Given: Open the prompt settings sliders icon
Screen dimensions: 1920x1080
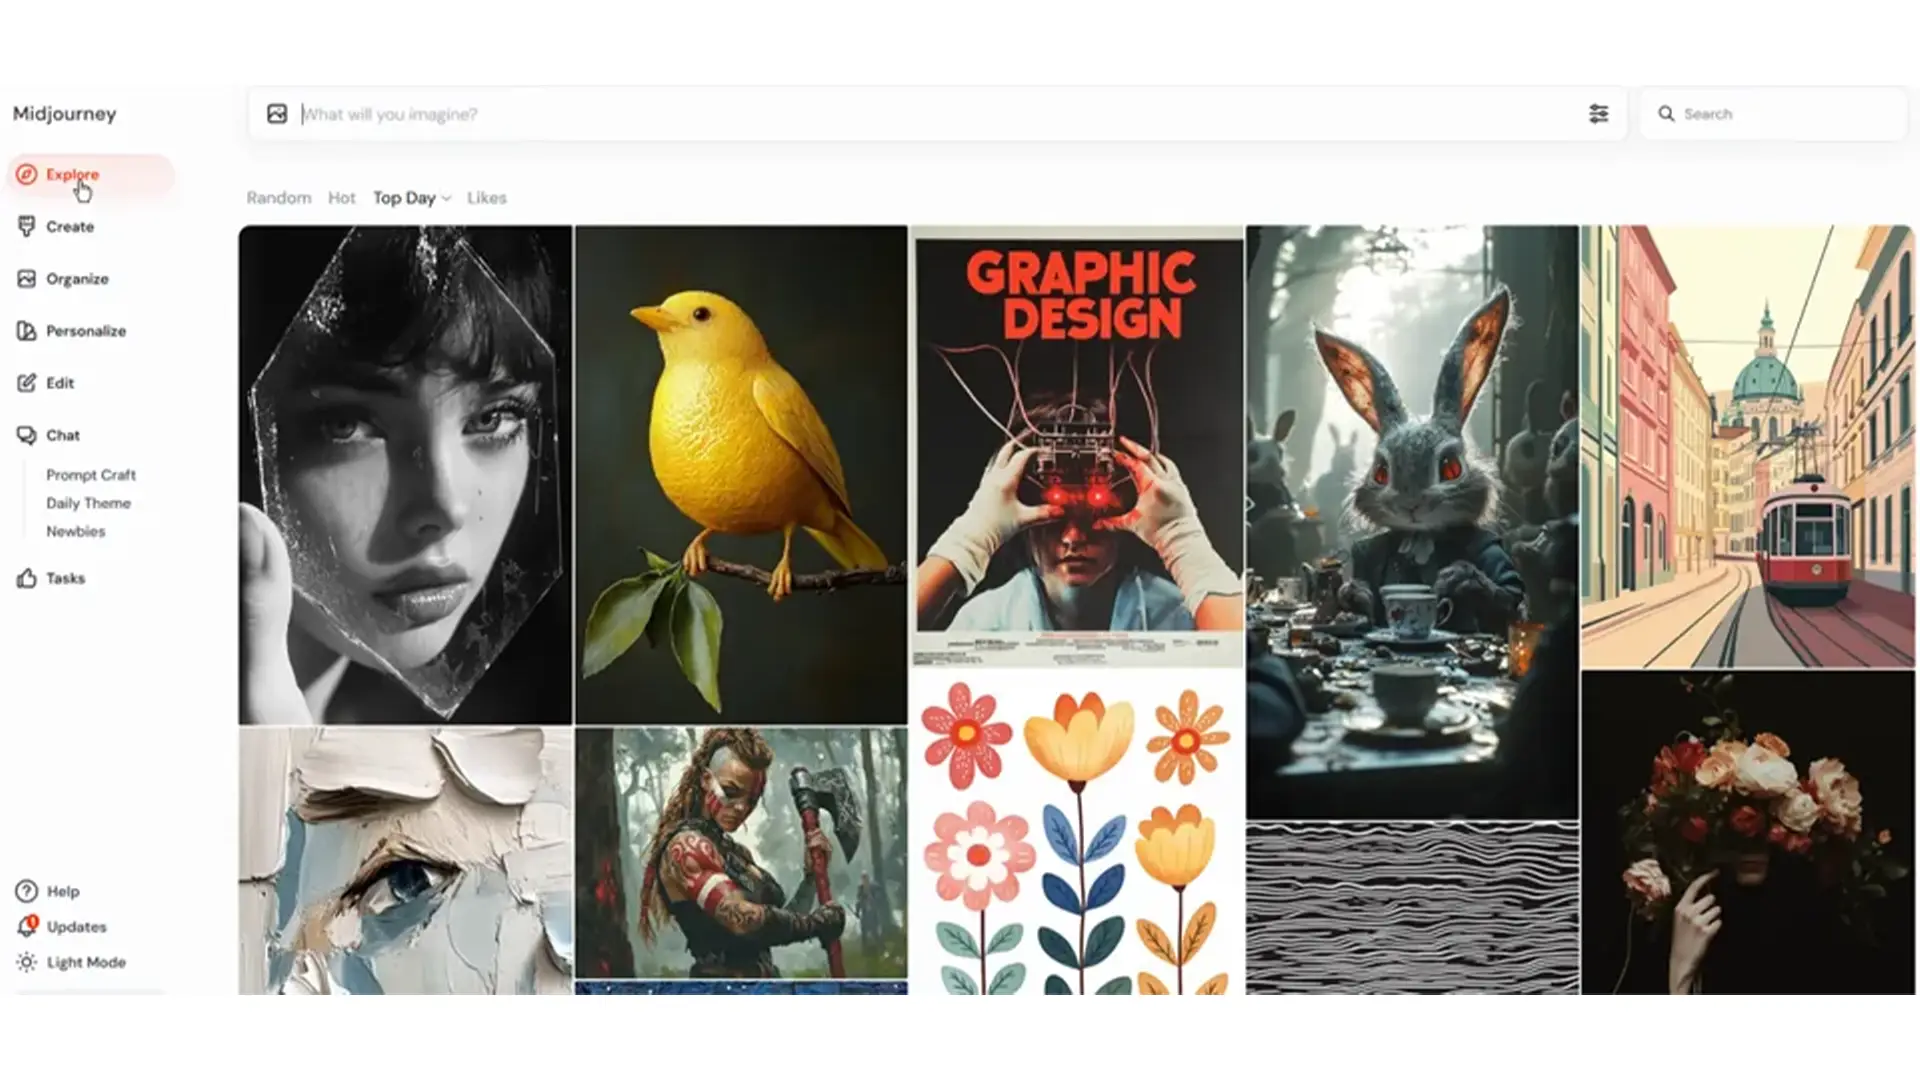Looking at the screenshot, I should click(x=1599, y=114).
